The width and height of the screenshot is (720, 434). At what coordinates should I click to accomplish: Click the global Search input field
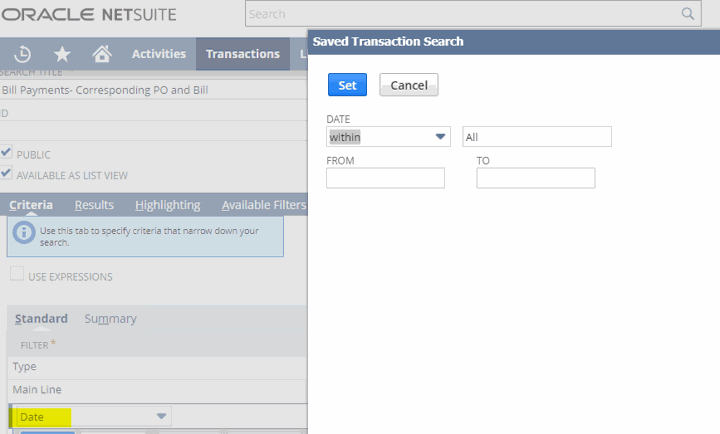point(473,14)
